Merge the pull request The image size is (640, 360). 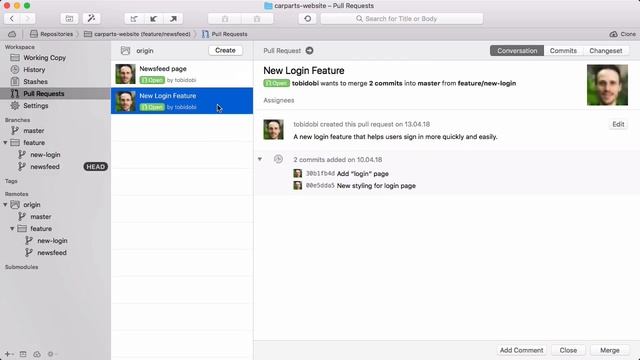pyautogui.click(x=610, y=350)
